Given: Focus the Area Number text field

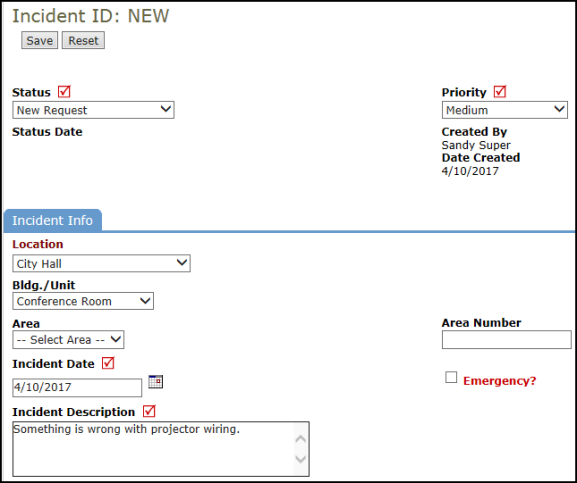Looking at the screenshot, I should click(x=507, y=340).
